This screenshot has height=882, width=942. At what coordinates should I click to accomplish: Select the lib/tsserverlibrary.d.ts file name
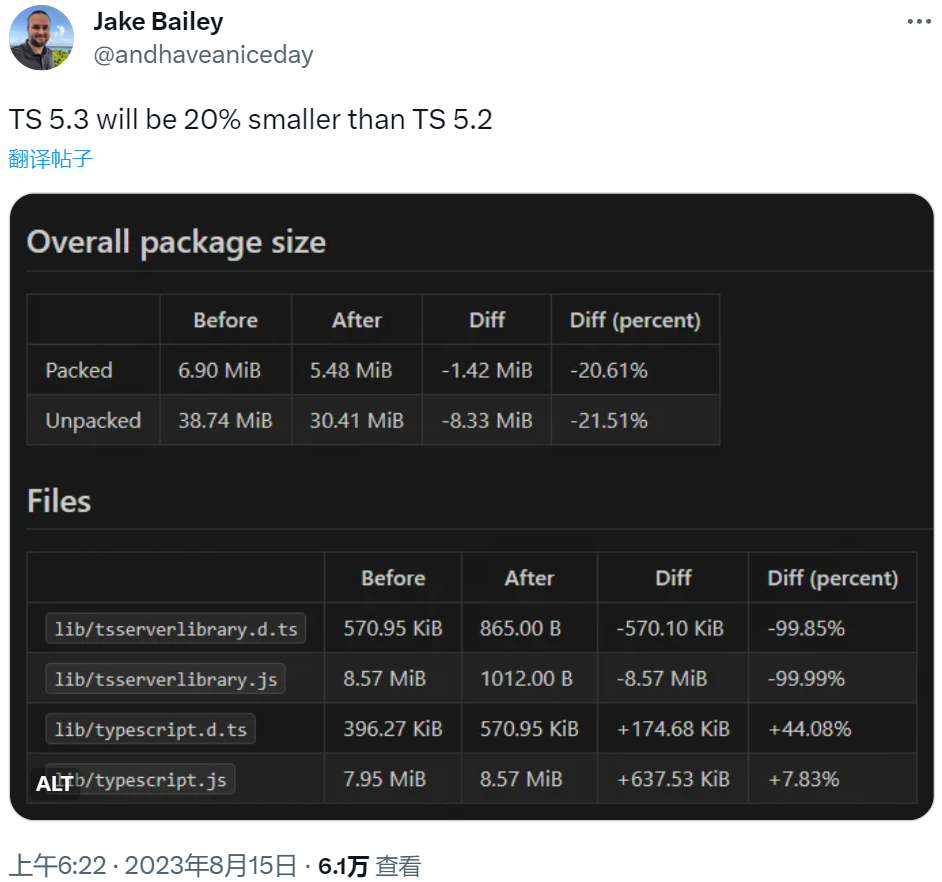click(x=176, y=629)
